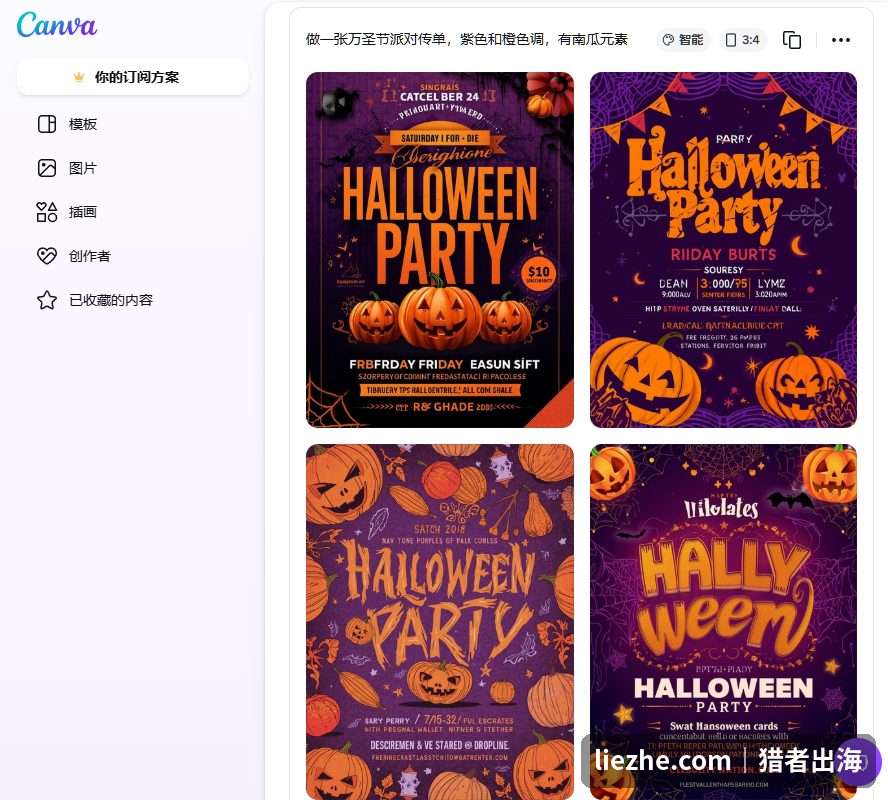Change the 3:4 aspect ratio chip
Screen dimensions: 888x800
[x=743, y=40]
